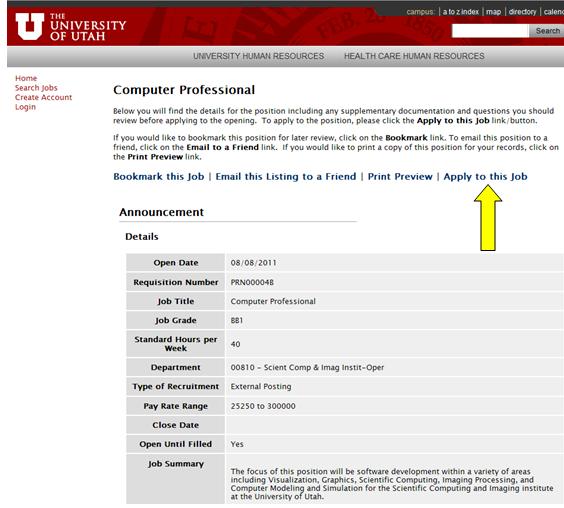Open the campus directory link
Viewport: 564px width, 508px height.
tap(522, 12)
